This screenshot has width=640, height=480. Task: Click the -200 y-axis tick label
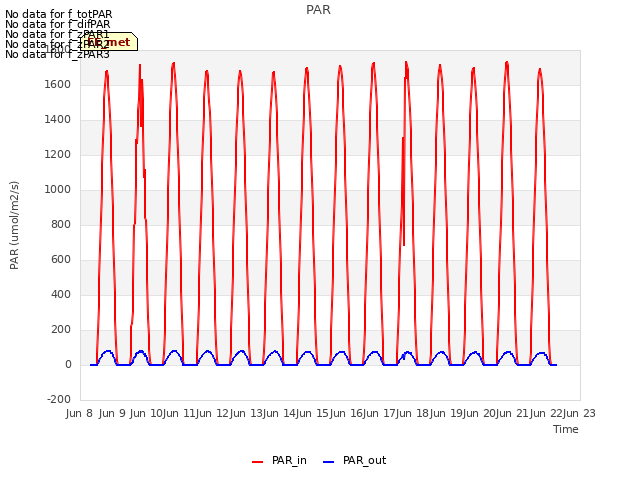[x=59, y=399]
